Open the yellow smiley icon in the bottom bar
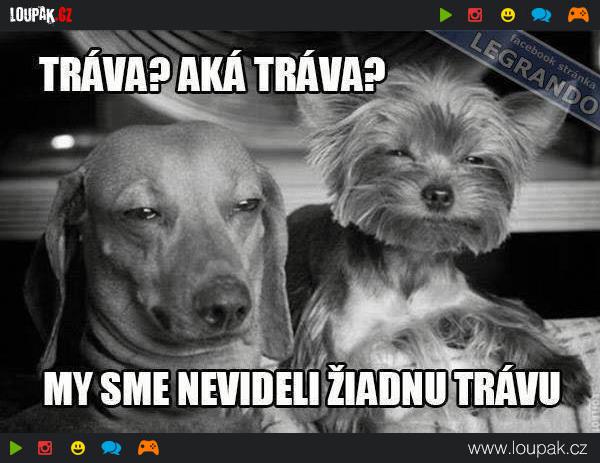The width and height of the screenshot is (600, 463). (x=78, y=448)
